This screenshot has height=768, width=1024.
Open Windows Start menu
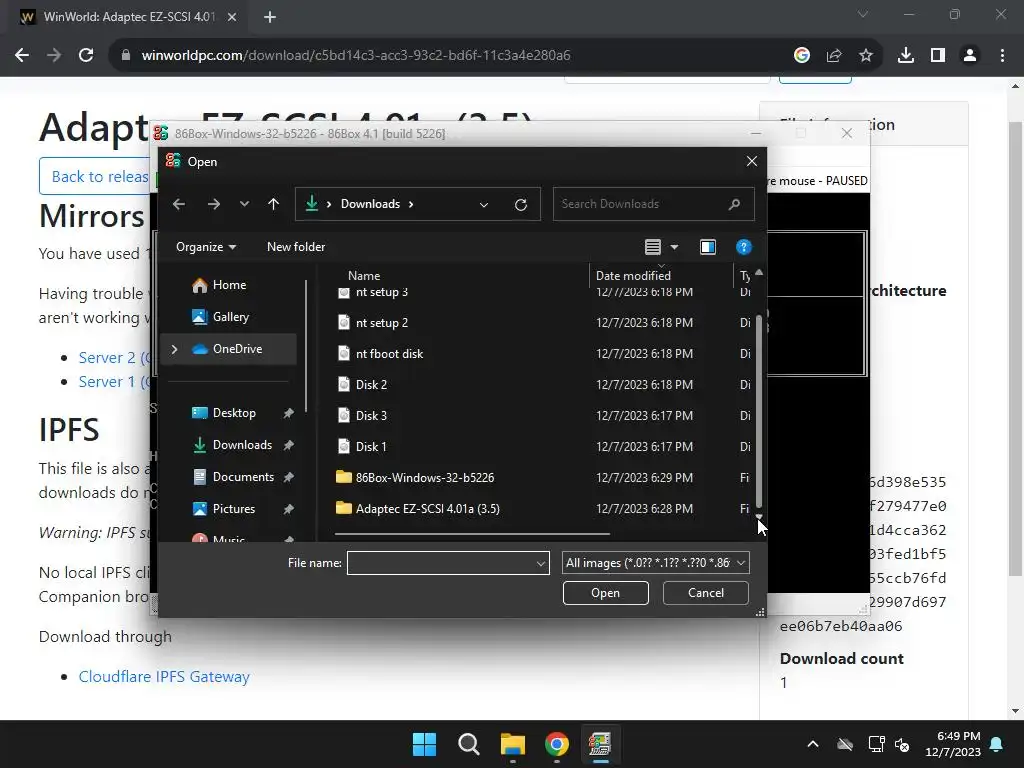424,744
